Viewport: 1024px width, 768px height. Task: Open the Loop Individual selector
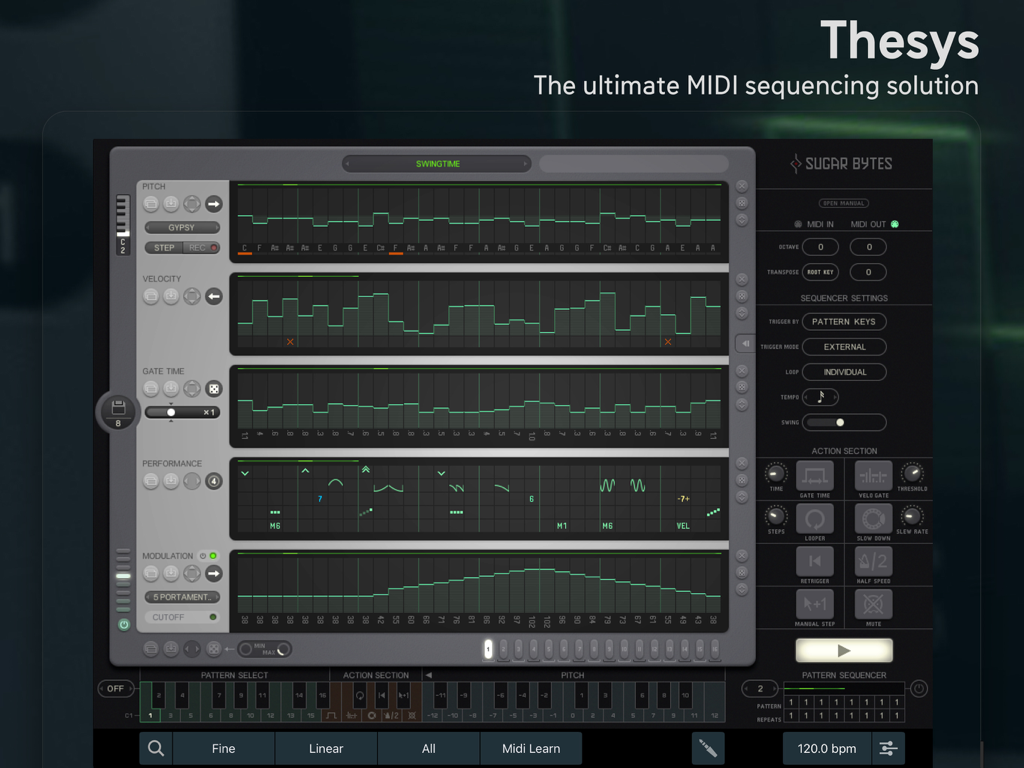[x=843, y=372]
